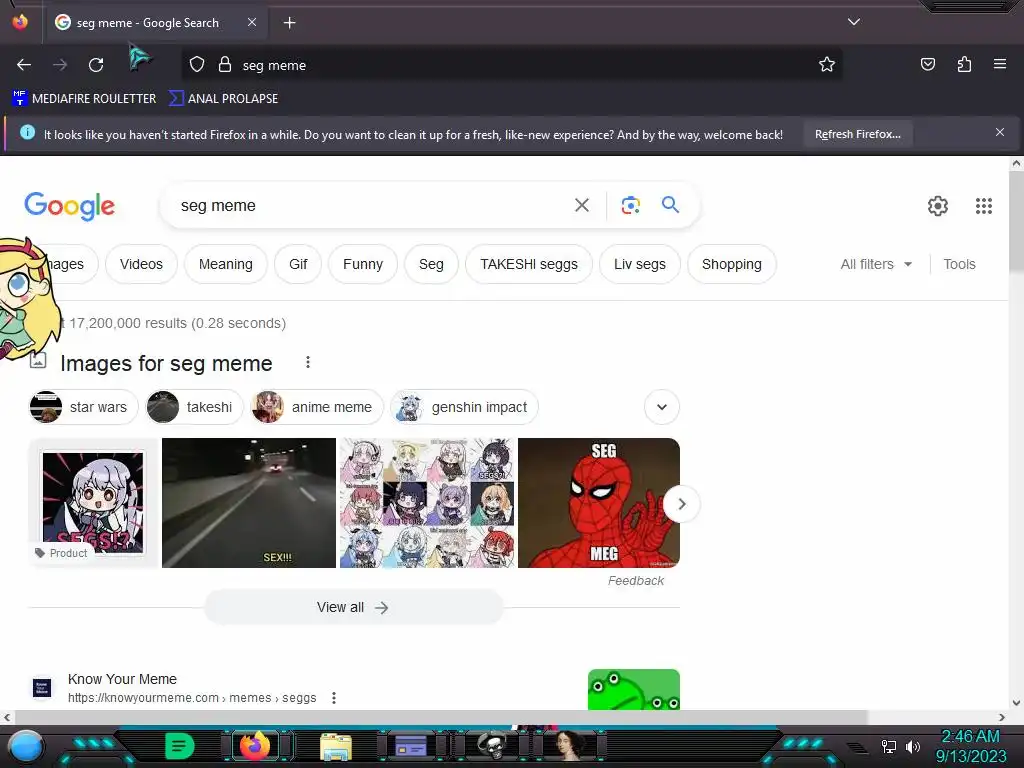This screenshot has width=1024, height=768.
Task: Select the Liv segs filter chip
Action: point(639,264)
